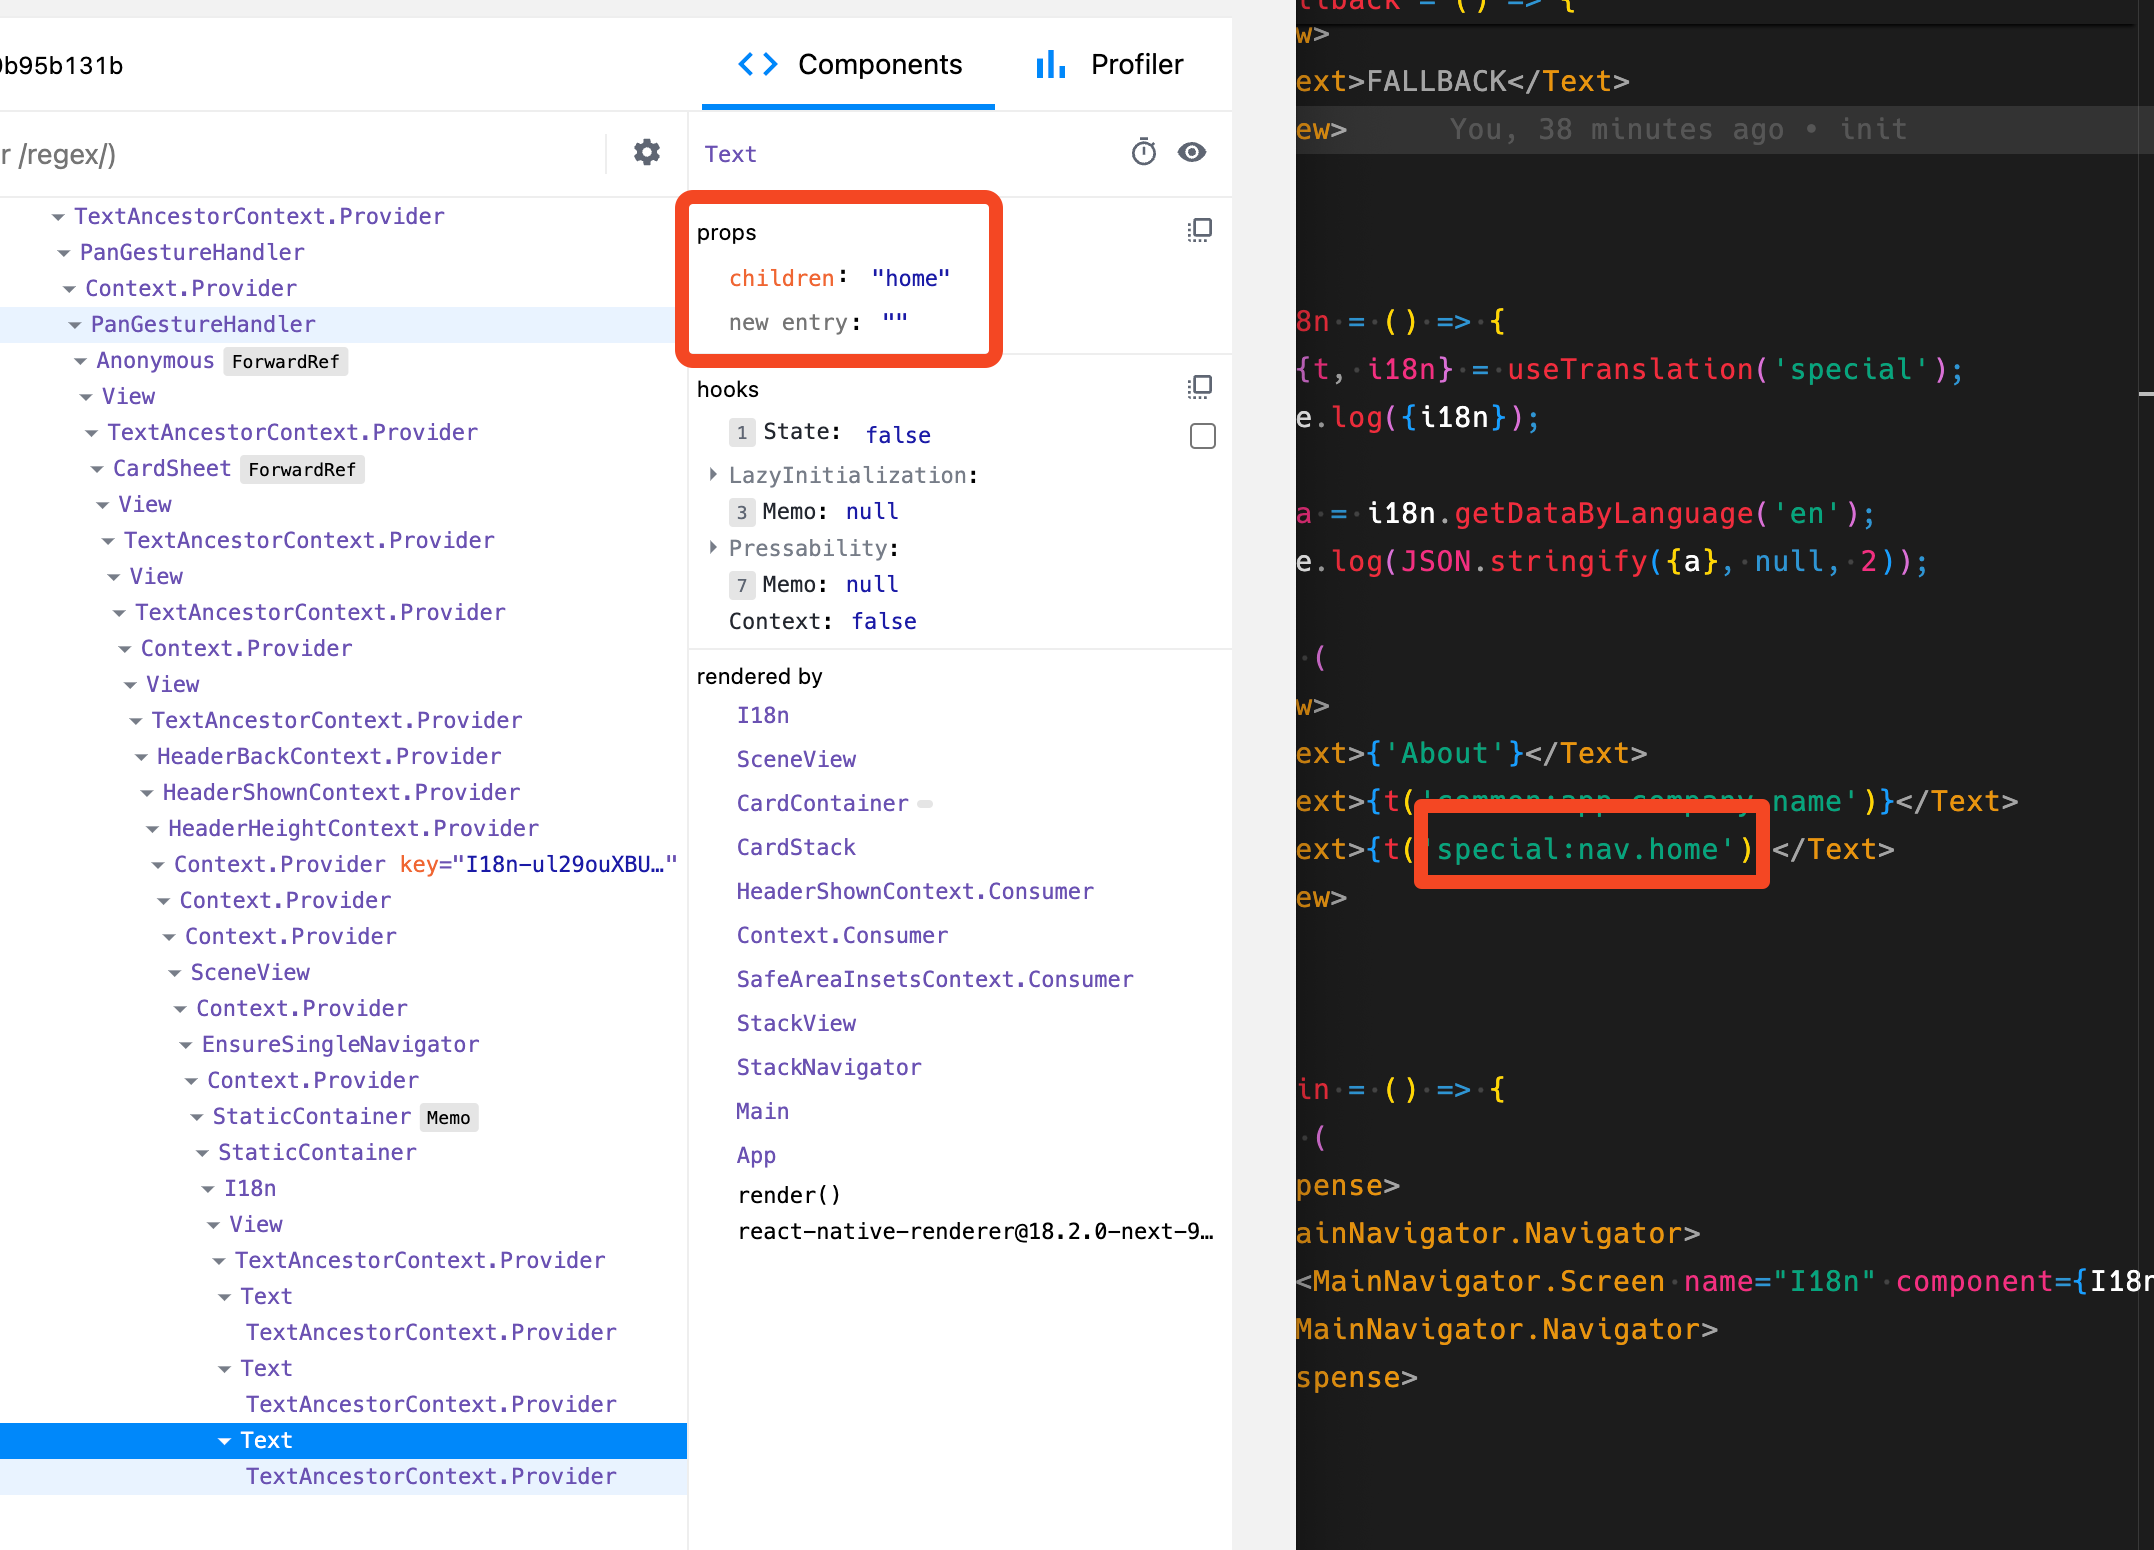
Task: Collapse the highlighted PanGestureHandler node
Action: (75, 325)
